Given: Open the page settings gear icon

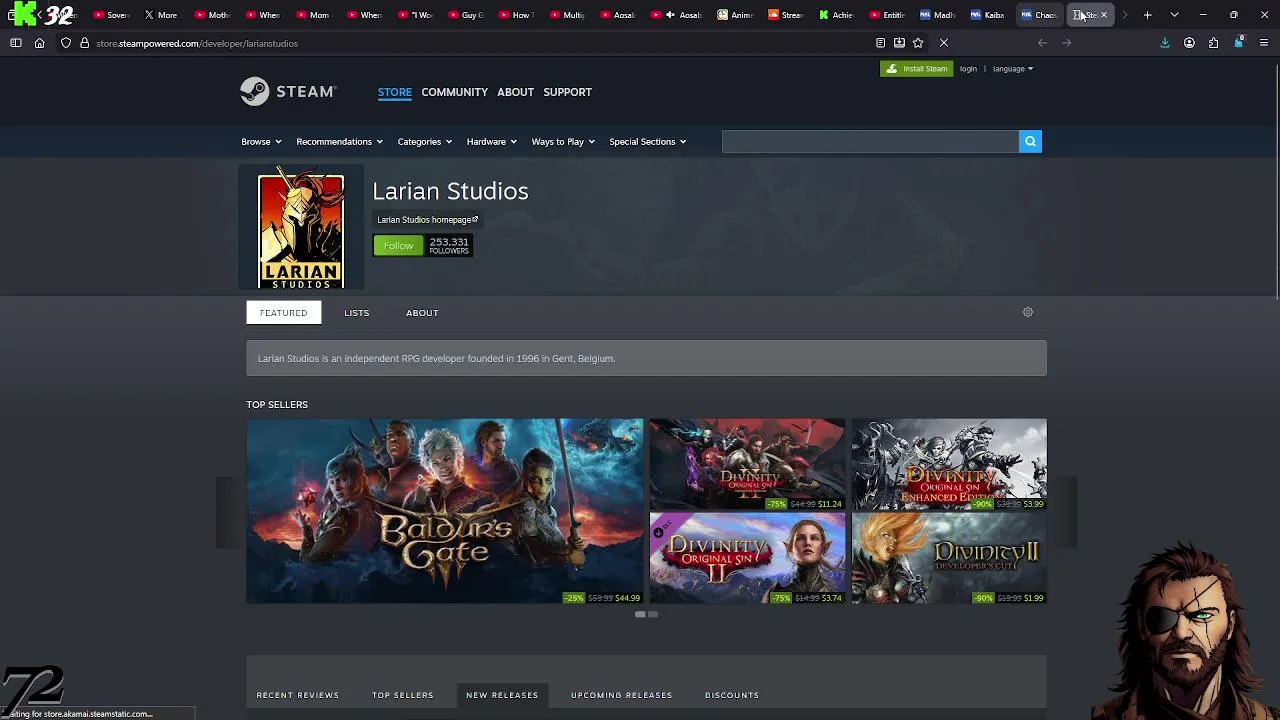Looking at the screenshot, I should [1027, 312].
